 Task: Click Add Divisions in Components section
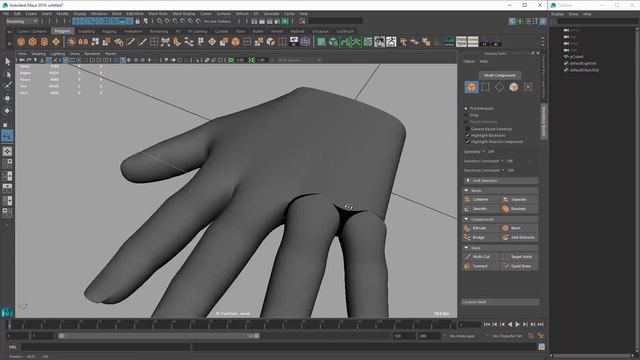(519, 237)
